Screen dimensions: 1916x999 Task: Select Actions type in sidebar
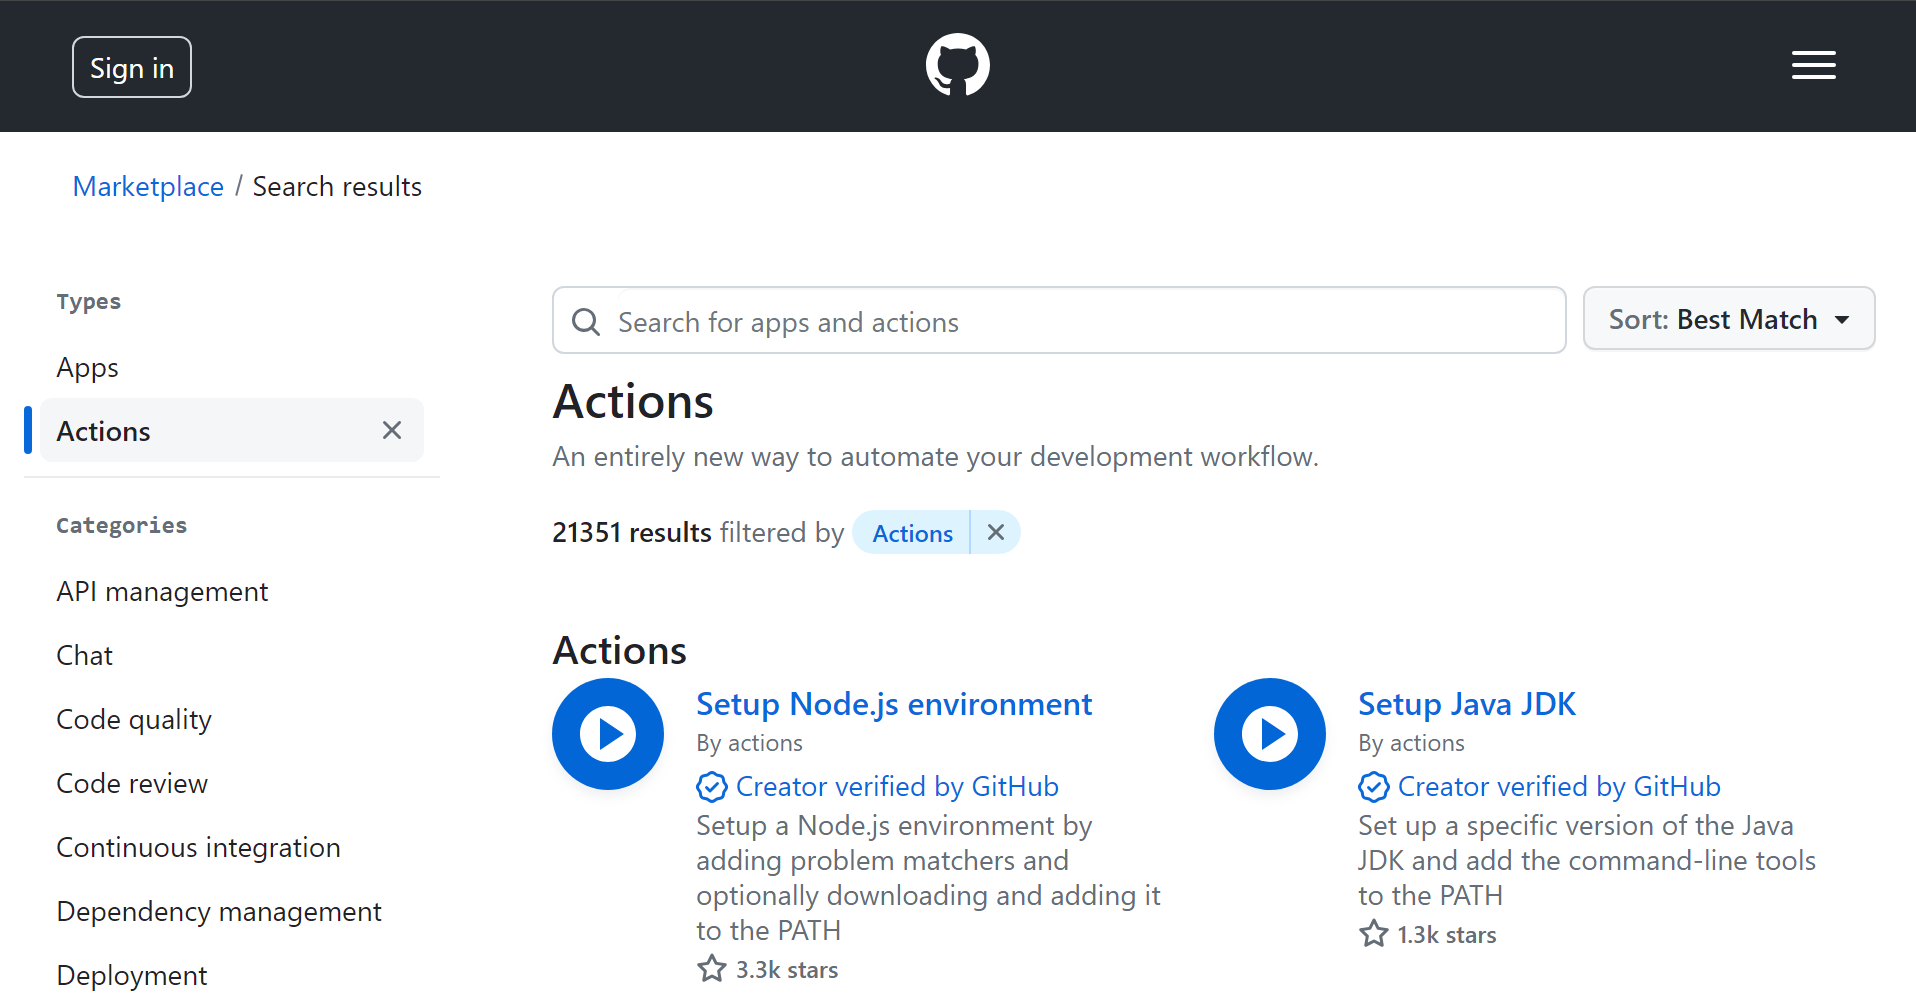[232, 431]
